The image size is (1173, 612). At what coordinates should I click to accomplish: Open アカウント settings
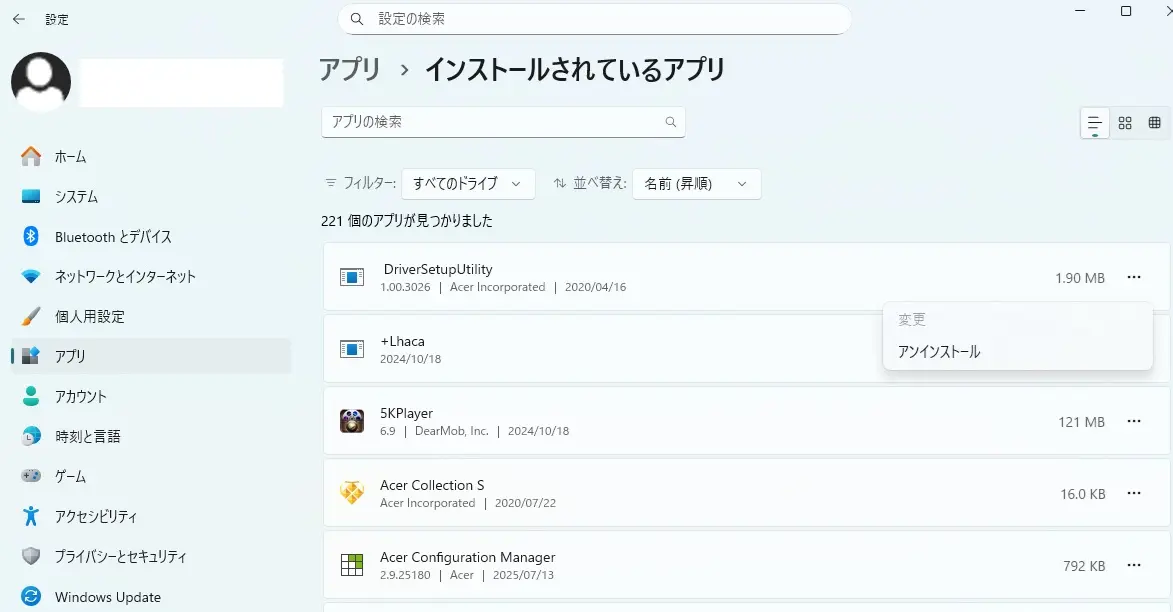[151, 397]
